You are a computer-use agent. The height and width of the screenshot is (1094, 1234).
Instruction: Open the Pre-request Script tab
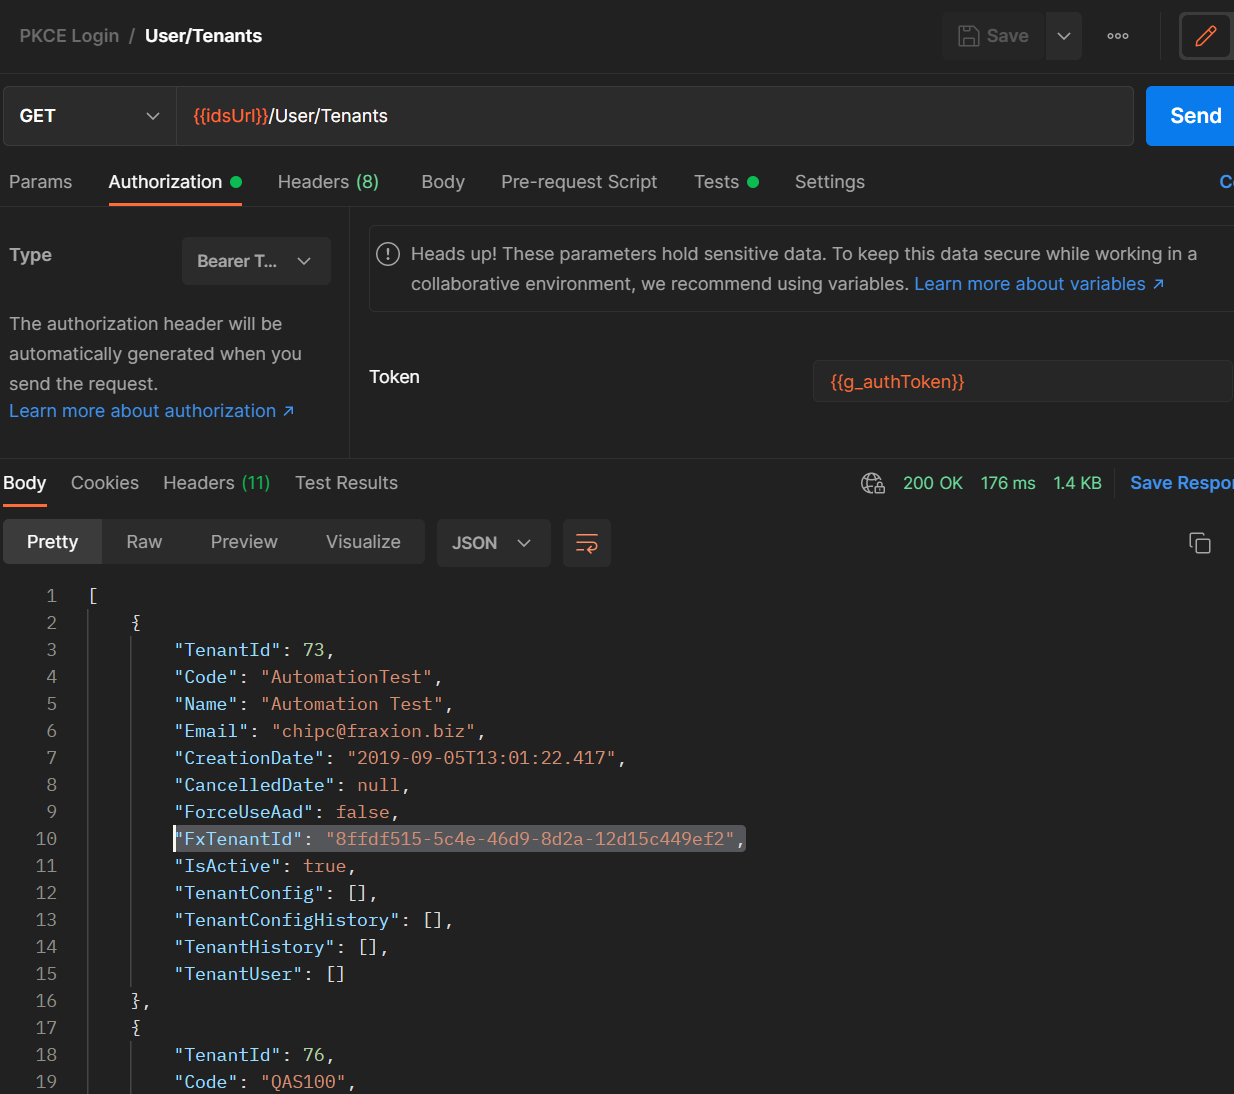[x=579, y=182]
